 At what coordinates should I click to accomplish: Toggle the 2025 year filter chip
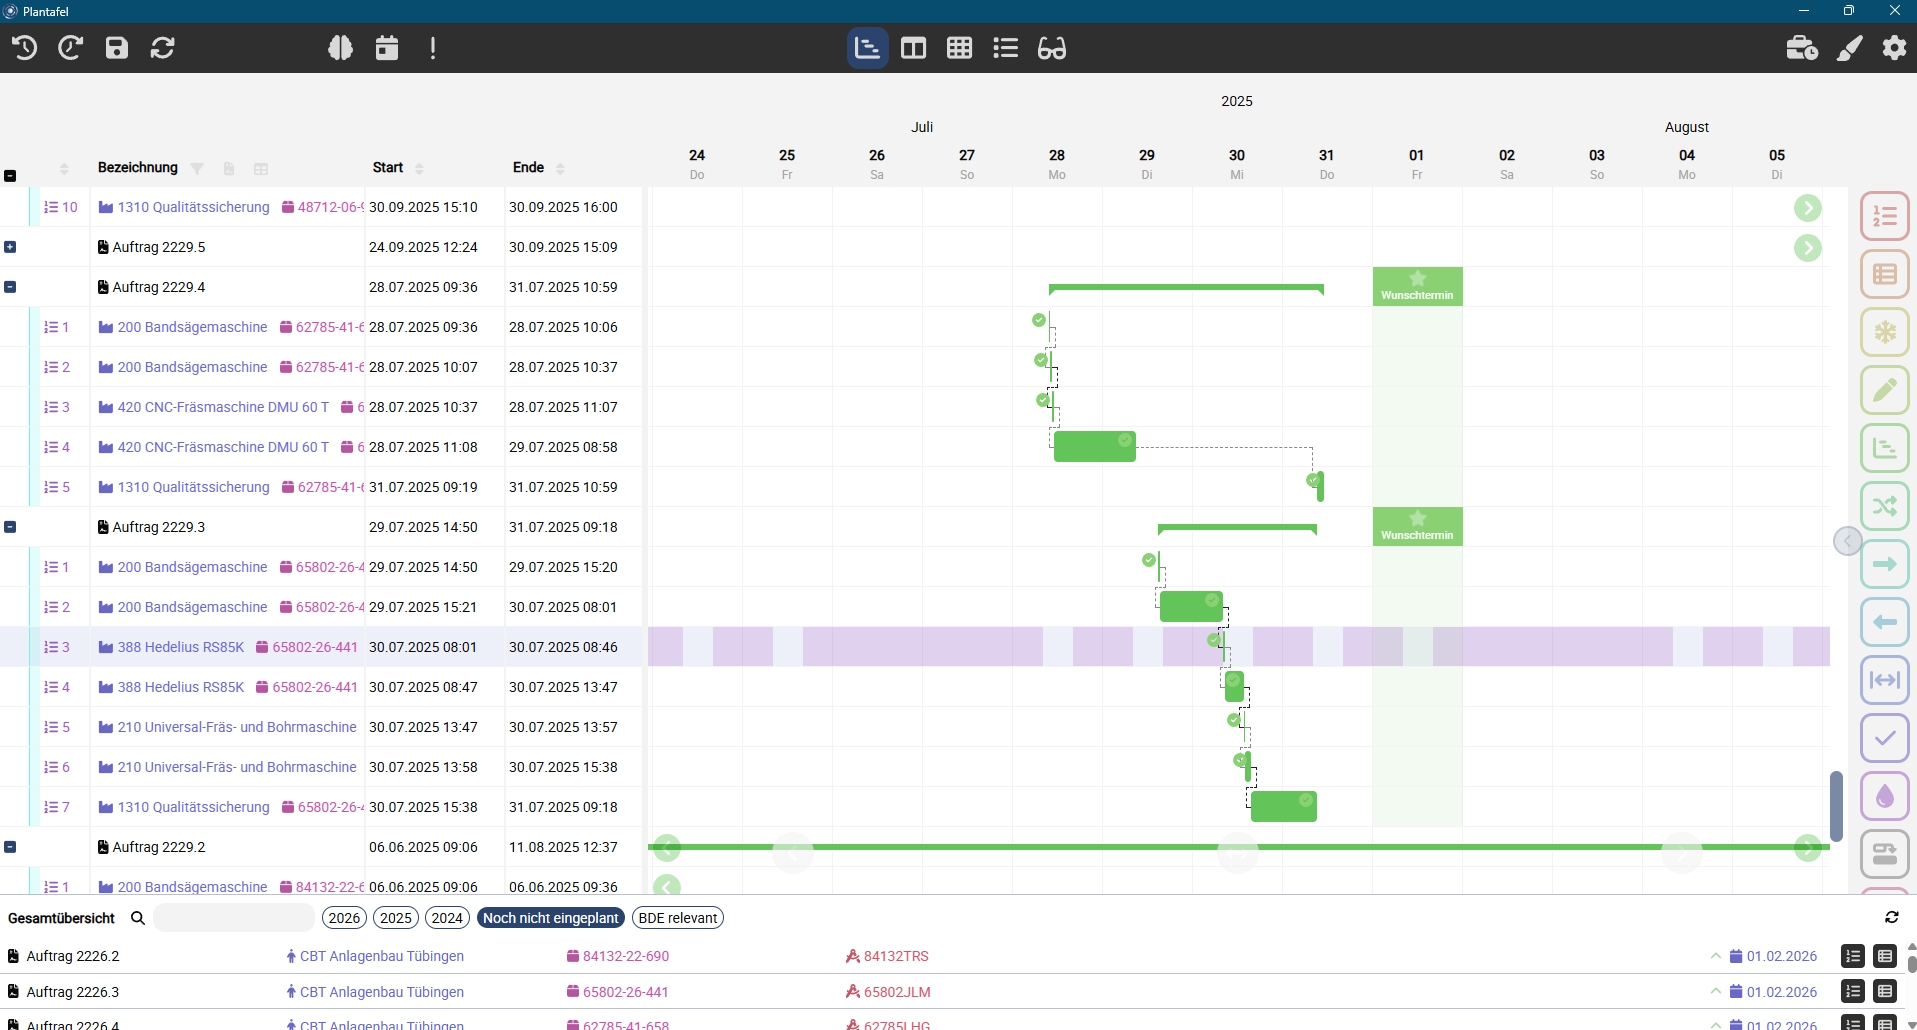coord(396,918)
